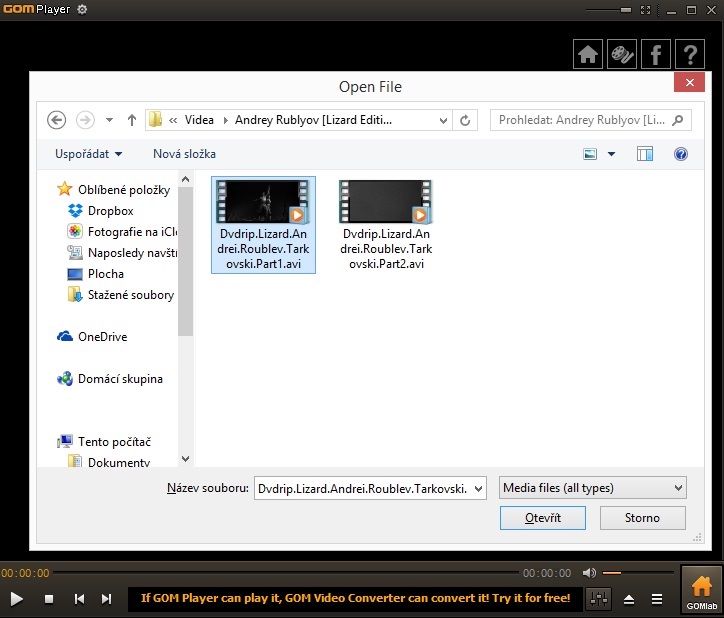Open the film reel converter icon
This screenshot has height=618, width=724.
(x=621, y=54)
